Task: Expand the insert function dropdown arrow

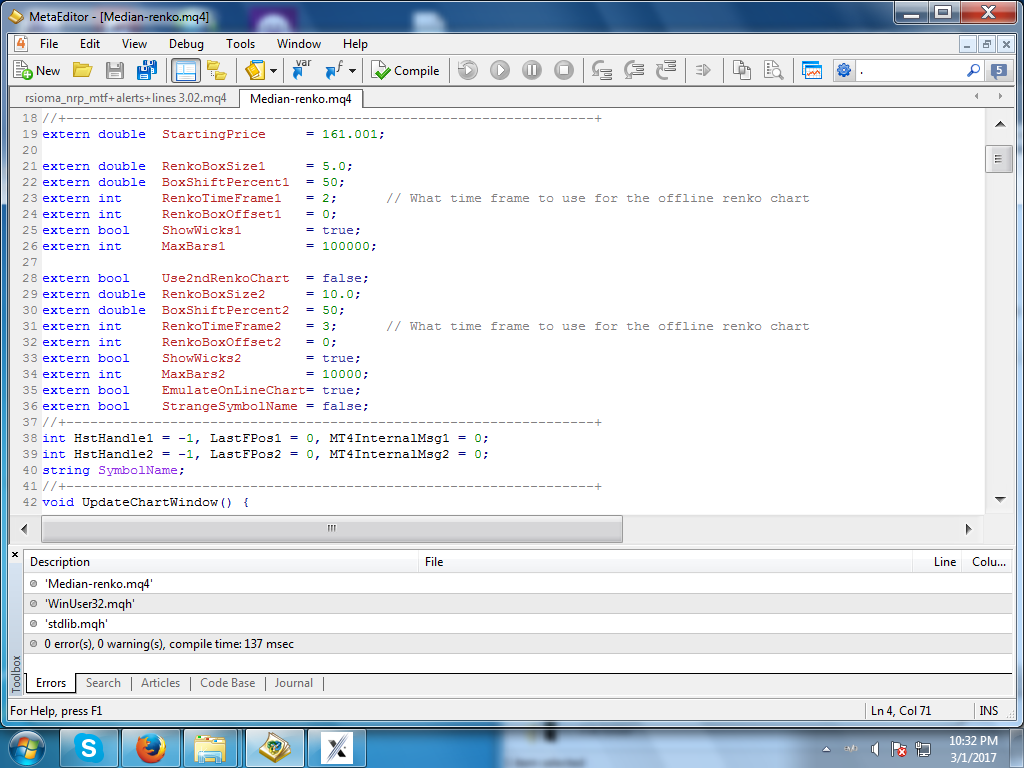Action: [x=353, y=72]
